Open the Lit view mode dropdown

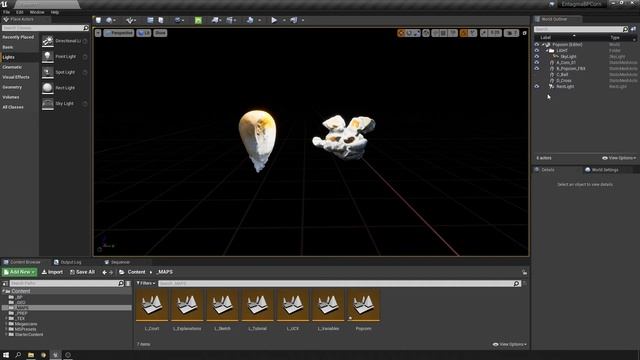click(144, 33)
